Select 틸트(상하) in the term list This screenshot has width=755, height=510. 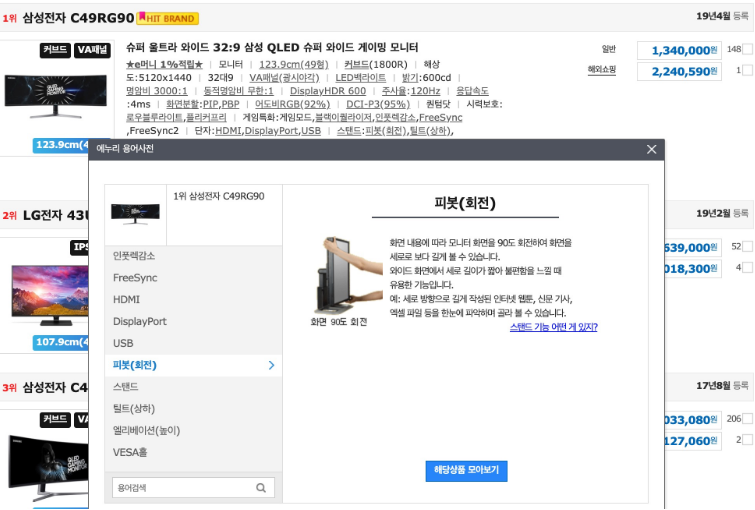193,409
